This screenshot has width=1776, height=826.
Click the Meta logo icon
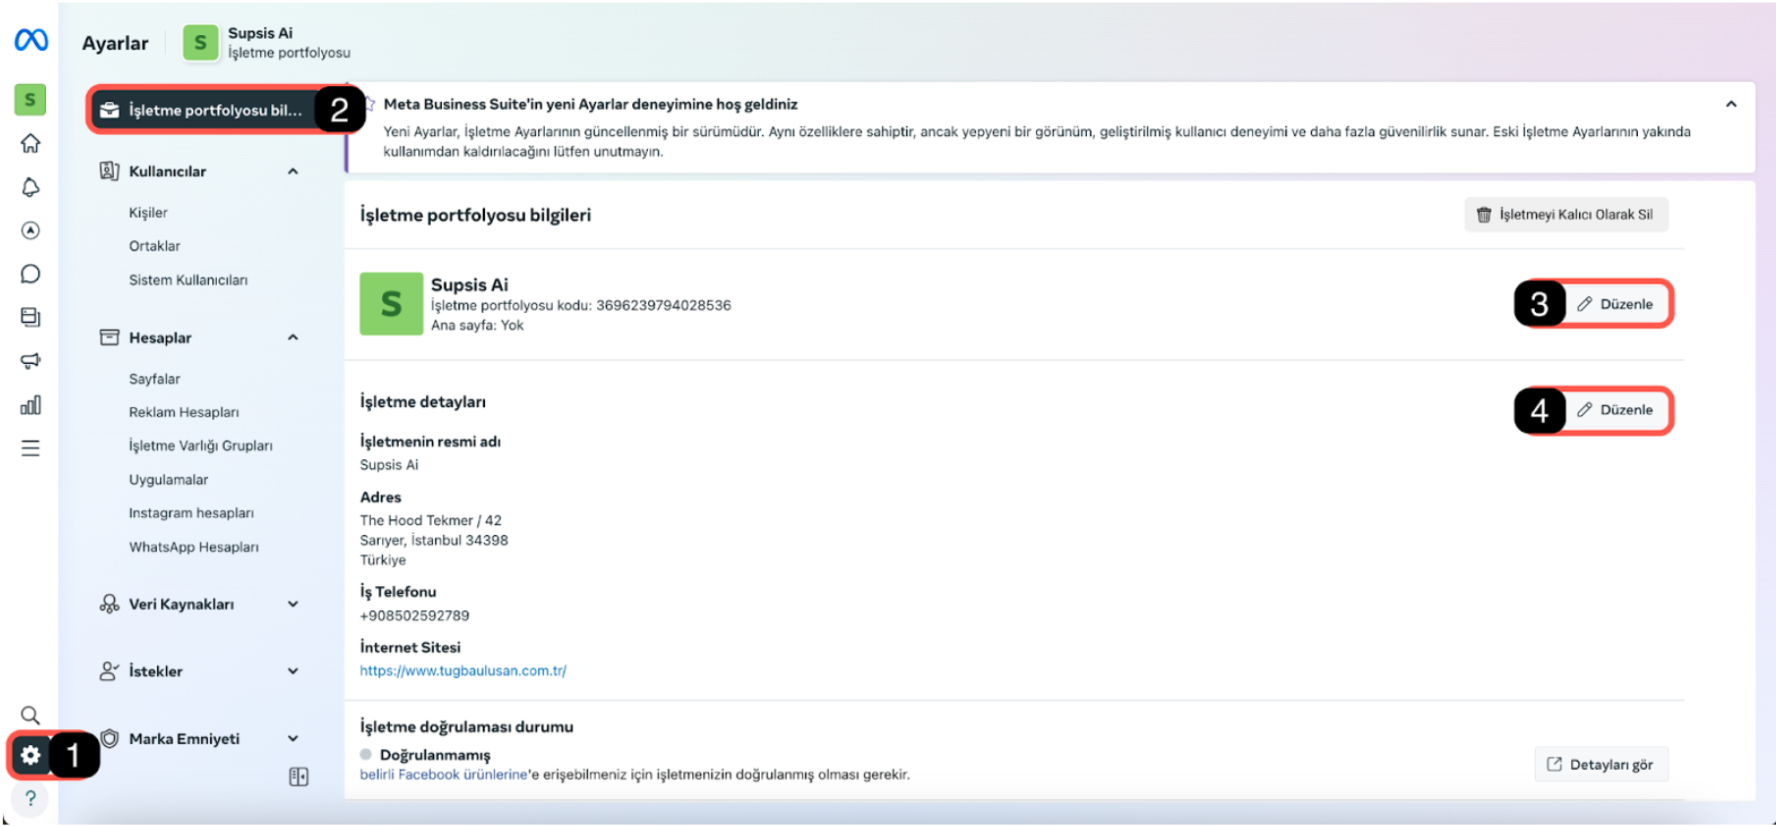(x=31, y=40)
